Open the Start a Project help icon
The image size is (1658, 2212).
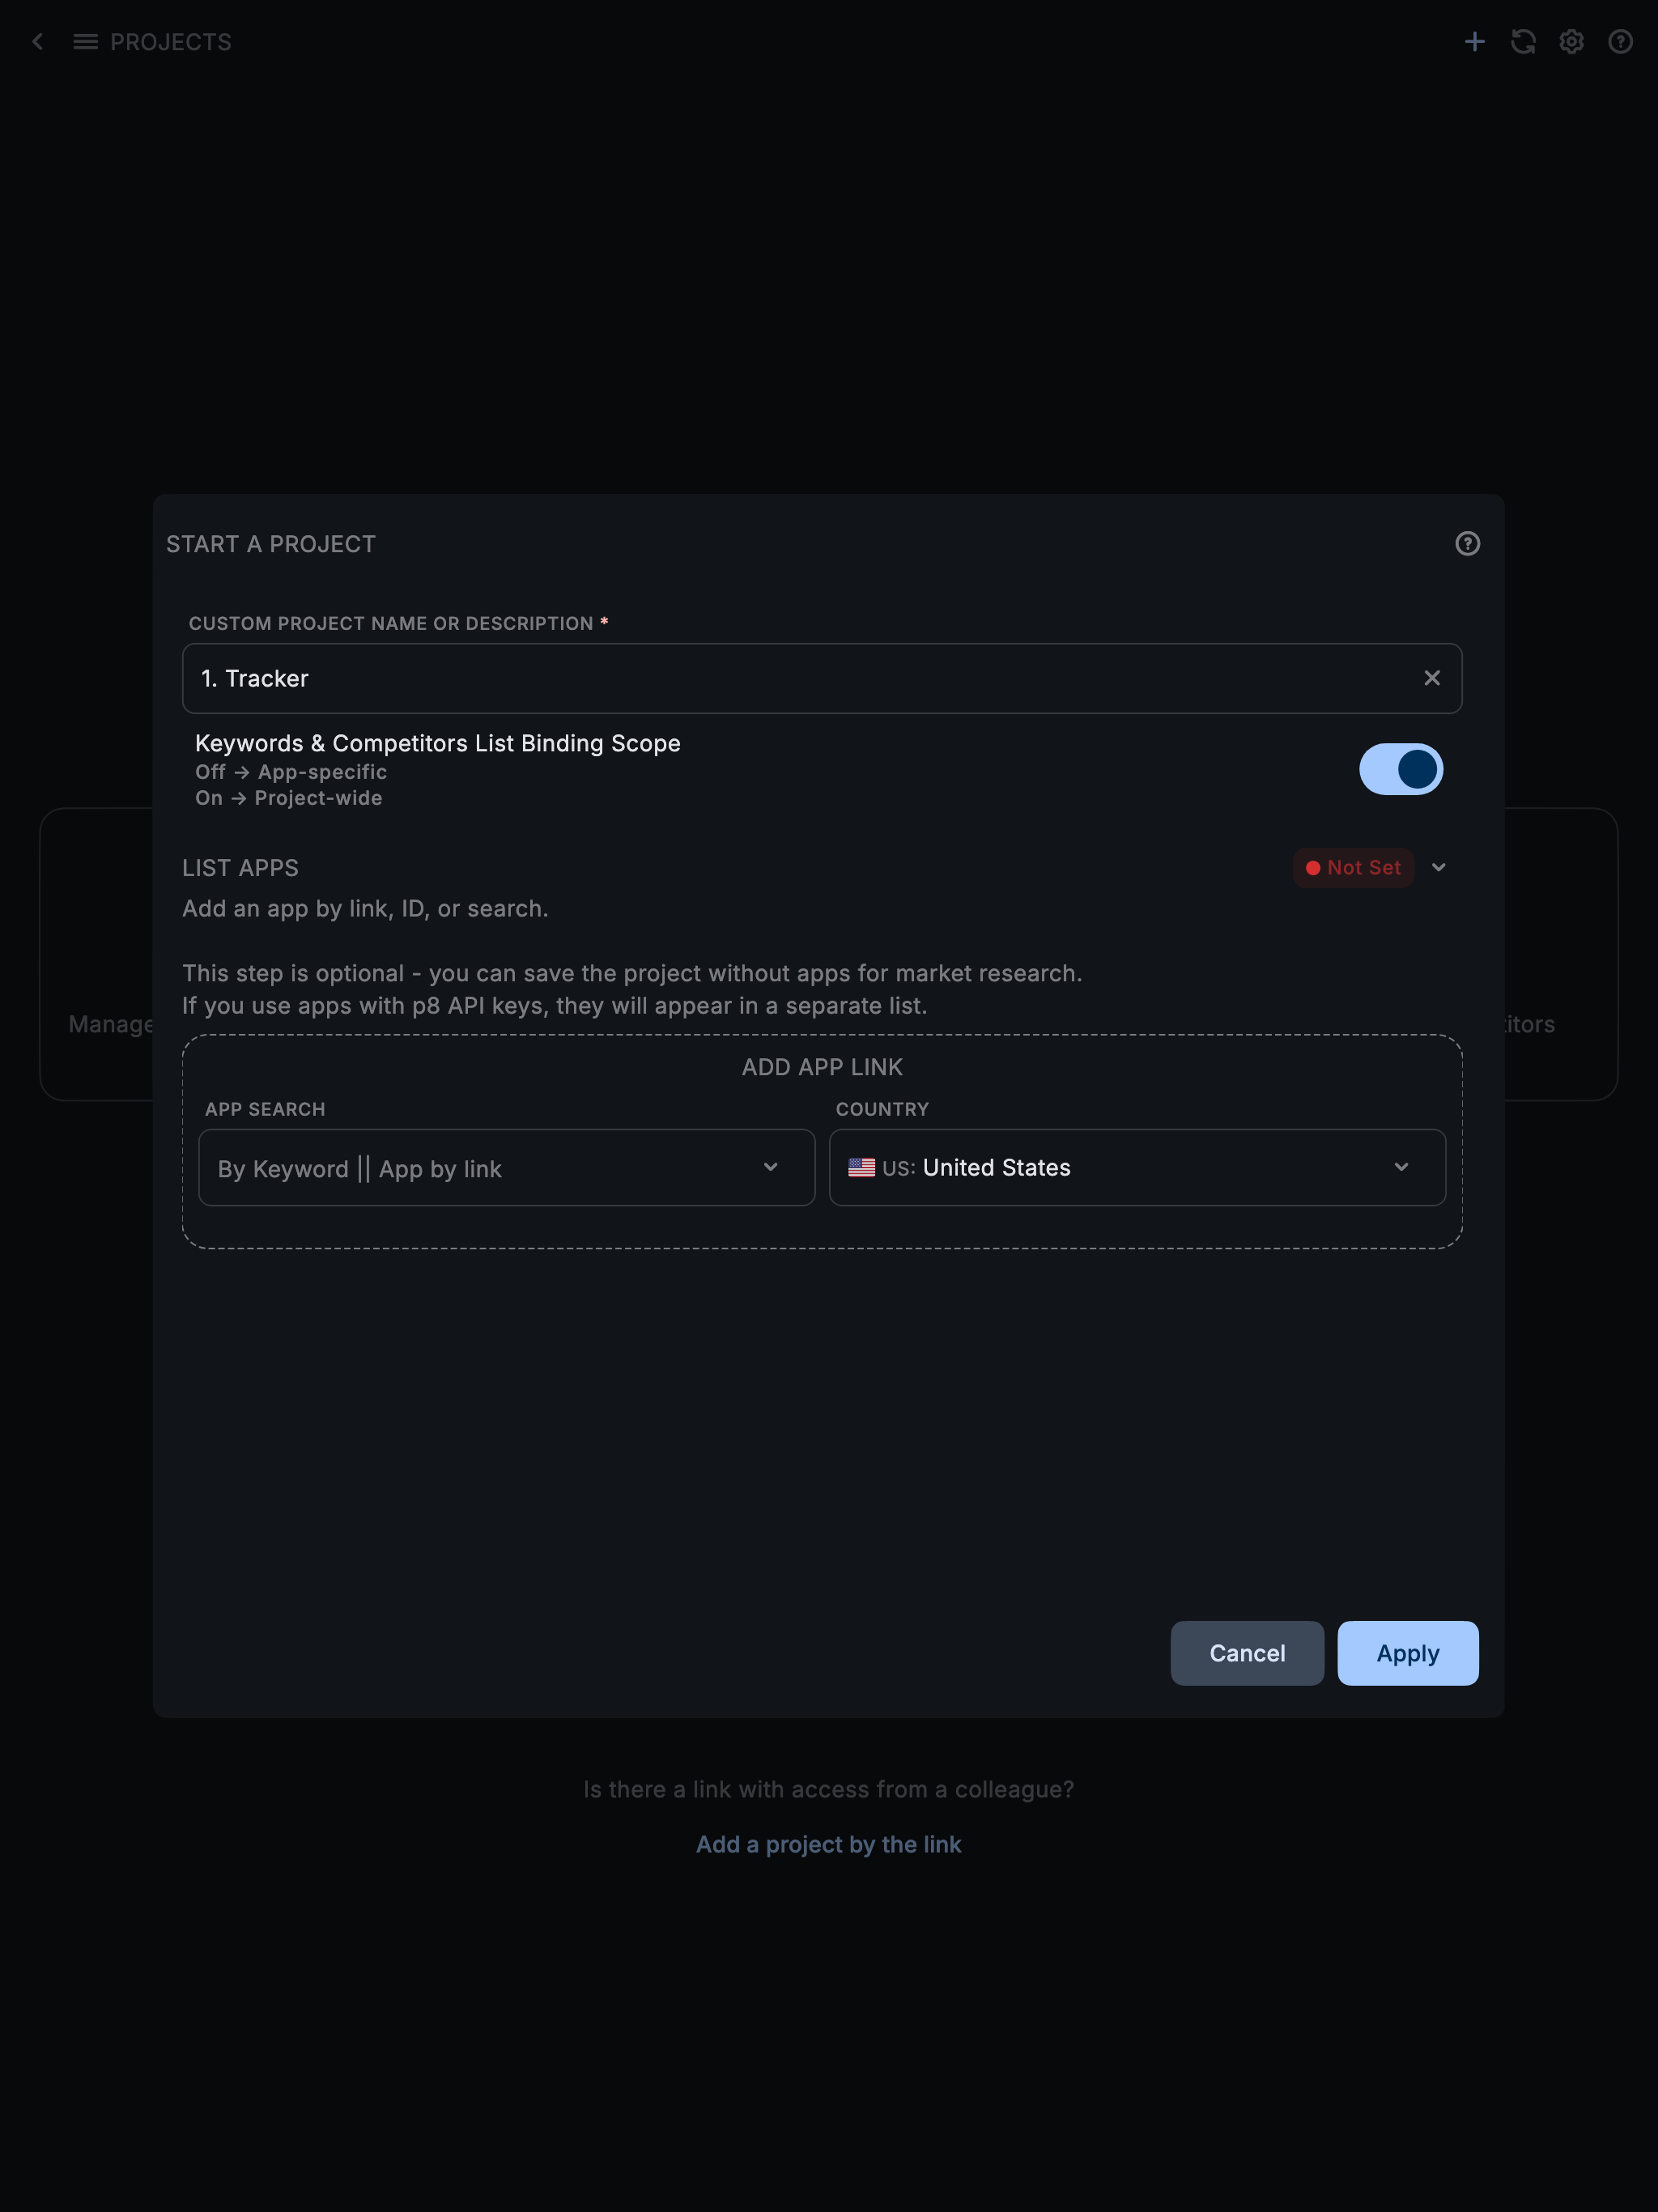[x=1467, y=544]
